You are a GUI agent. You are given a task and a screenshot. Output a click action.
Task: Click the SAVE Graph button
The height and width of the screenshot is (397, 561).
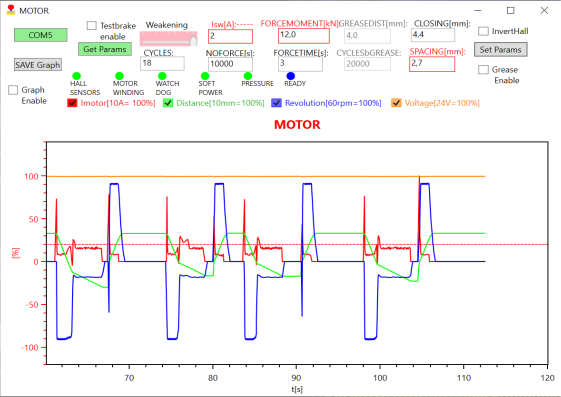point(38,65)
